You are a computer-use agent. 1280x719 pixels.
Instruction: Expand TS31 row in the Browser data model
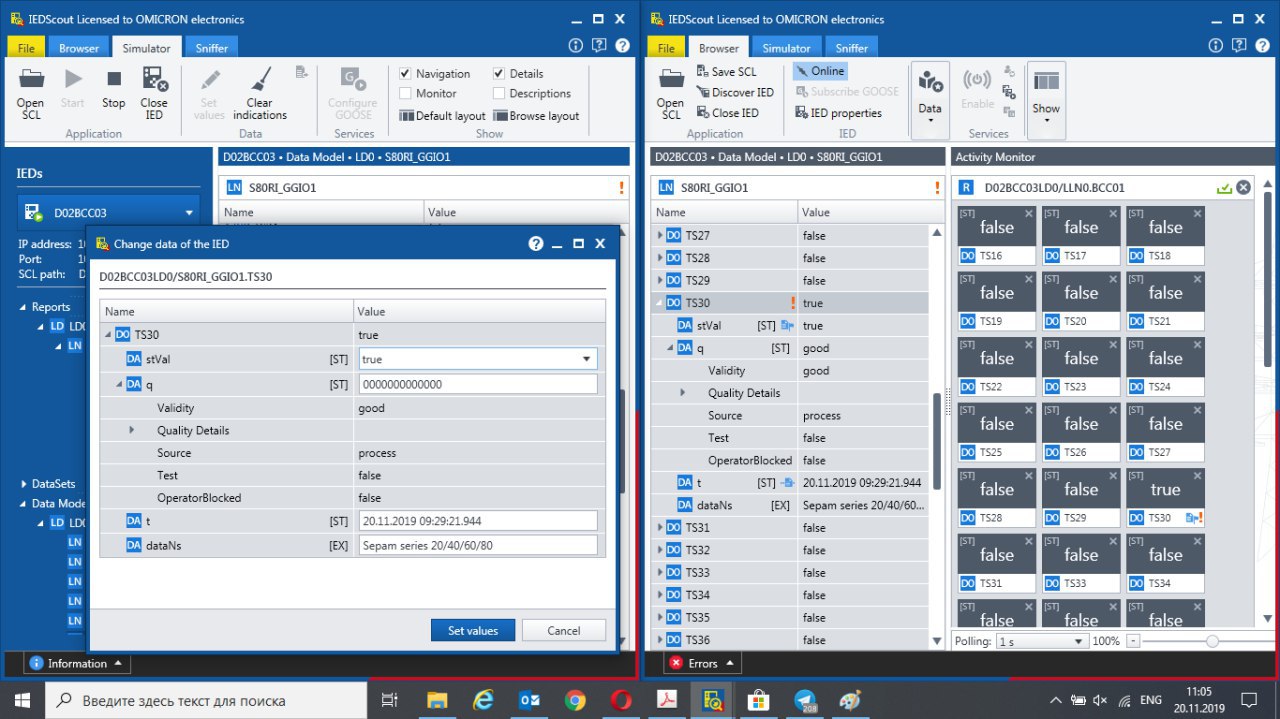659,528
